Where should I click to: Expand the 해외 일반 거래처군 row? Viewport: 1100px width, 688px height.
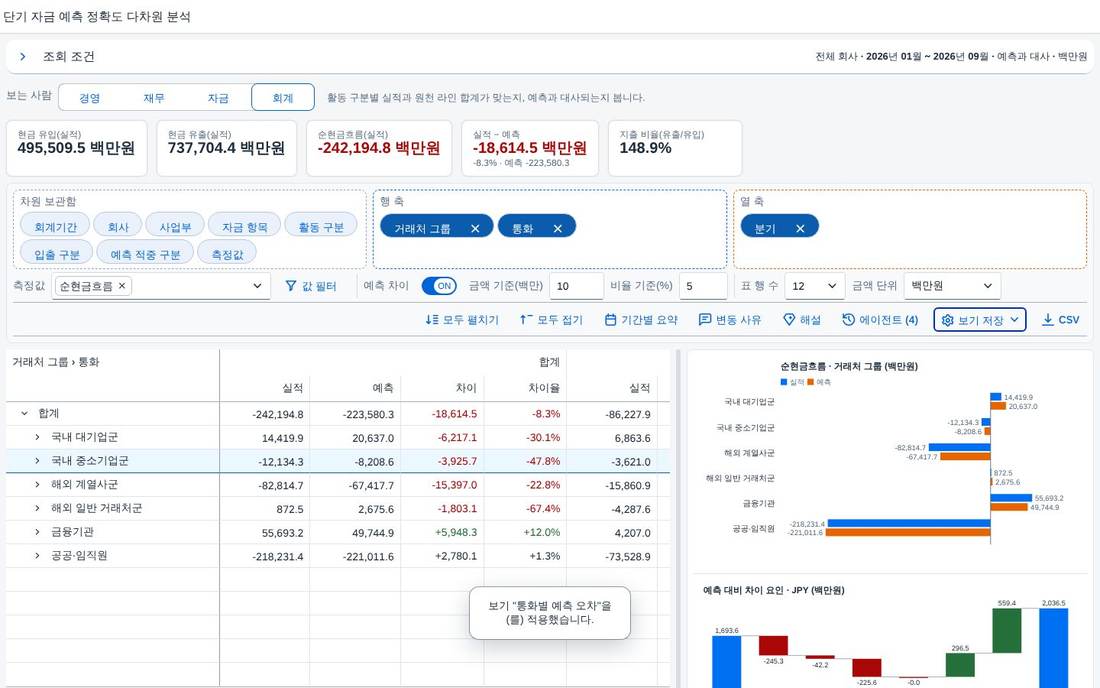(x=37, y=508)
